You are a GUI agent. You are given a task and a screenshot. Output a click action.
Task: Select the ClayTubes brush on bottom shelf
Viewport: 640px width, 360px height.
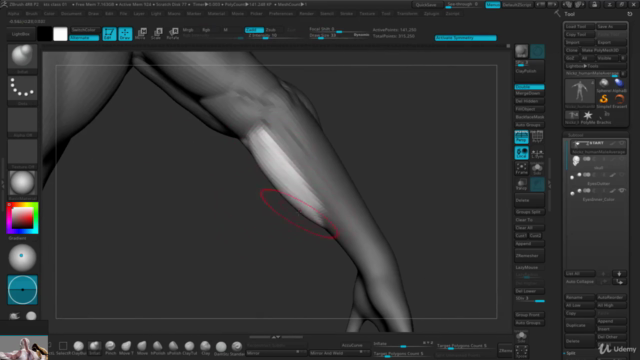pyautogui.click(x=189, y=347)
